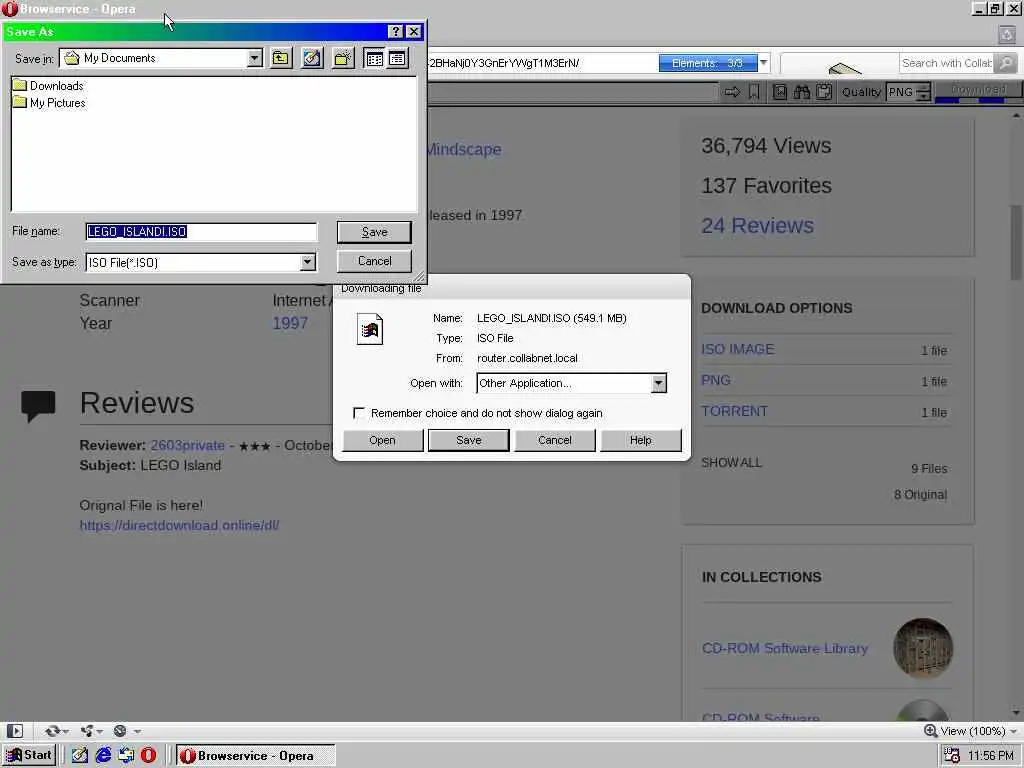Click Save in the Downloading file dialog
This screenshot has width=1024, height=768.
click(x=469, y=440)
